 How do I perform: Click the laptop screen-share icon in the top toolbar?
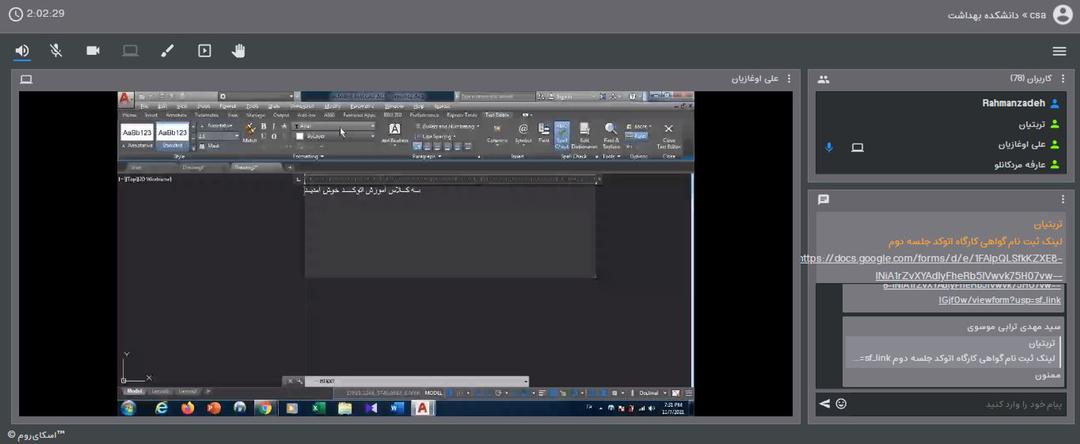[130, 51]
